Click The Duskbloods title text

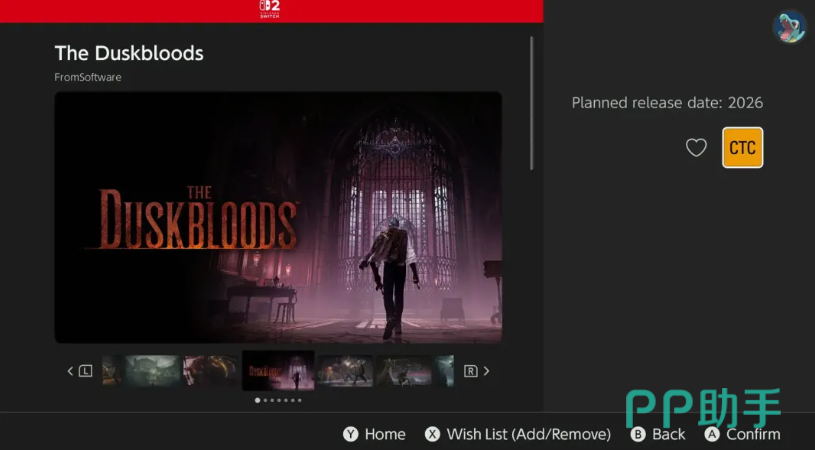129,53
